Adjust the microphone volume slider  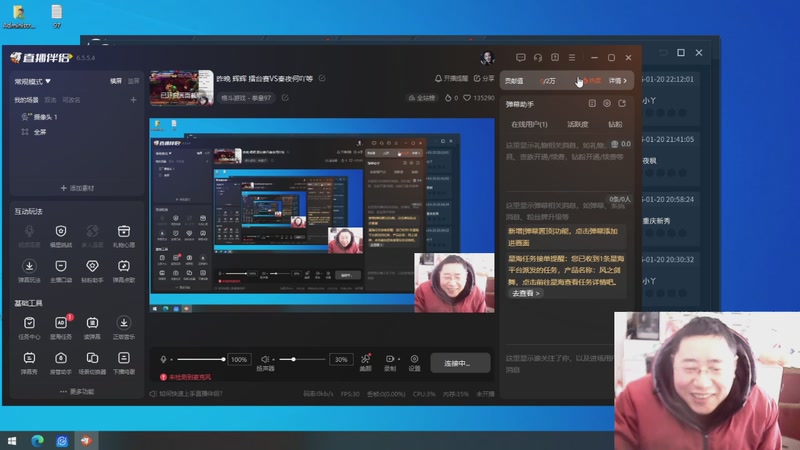pyautogui.click(x=200, y=359)
